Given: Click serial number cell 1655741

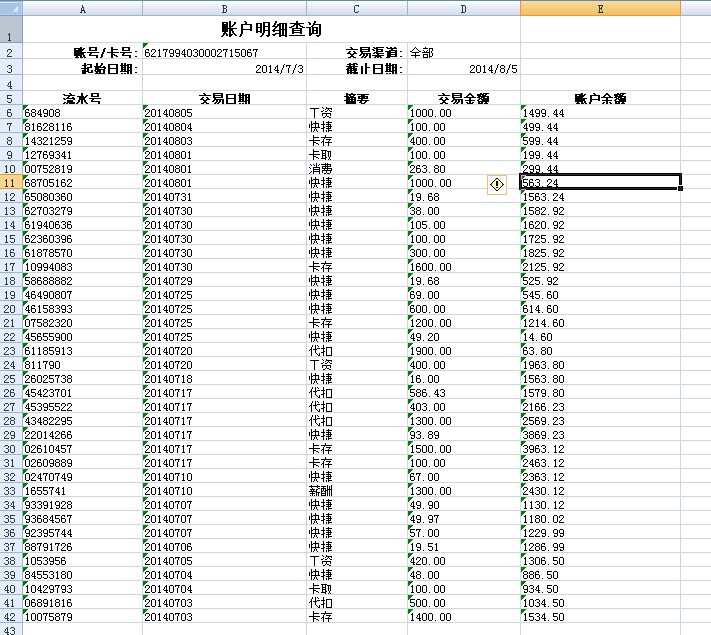Looking at the screenshot, I should [83, 491].
